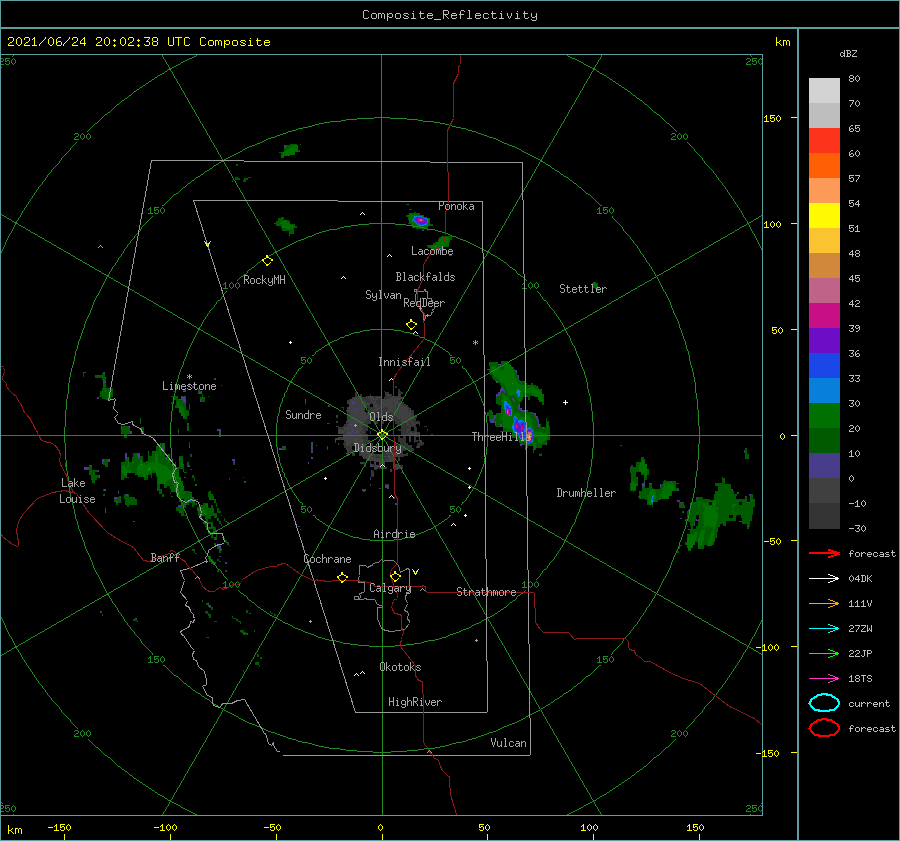Click the 80 value on dBZ scale

coord(854,79)
